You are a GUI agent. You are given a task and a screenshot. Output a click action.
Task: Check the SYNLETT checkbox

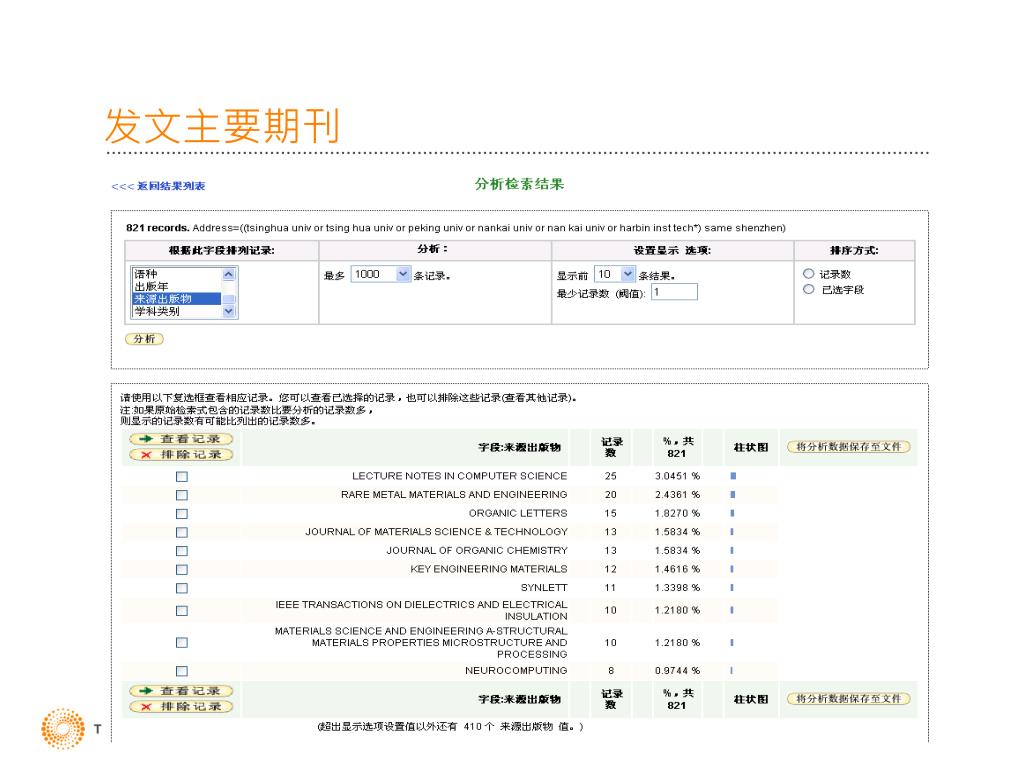click(x=182, y=588)
